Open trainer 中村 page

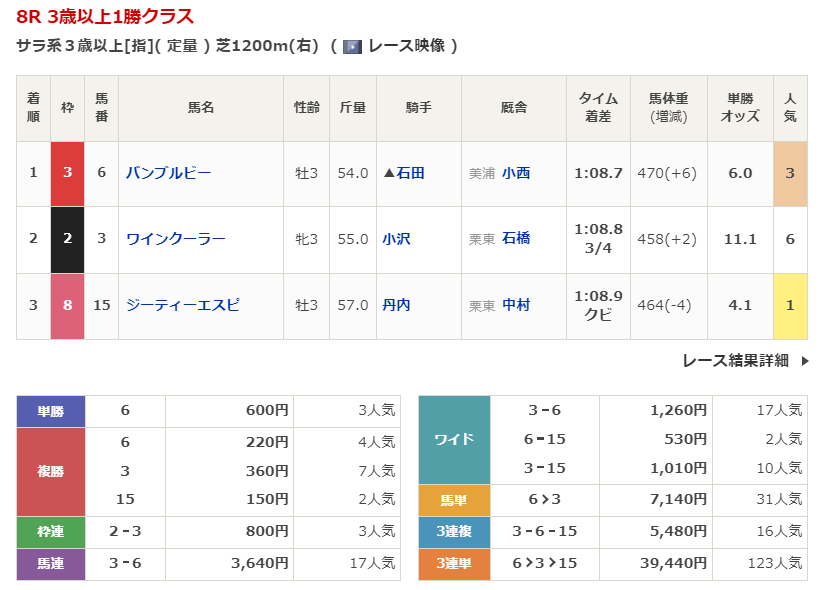pos(516,305)
